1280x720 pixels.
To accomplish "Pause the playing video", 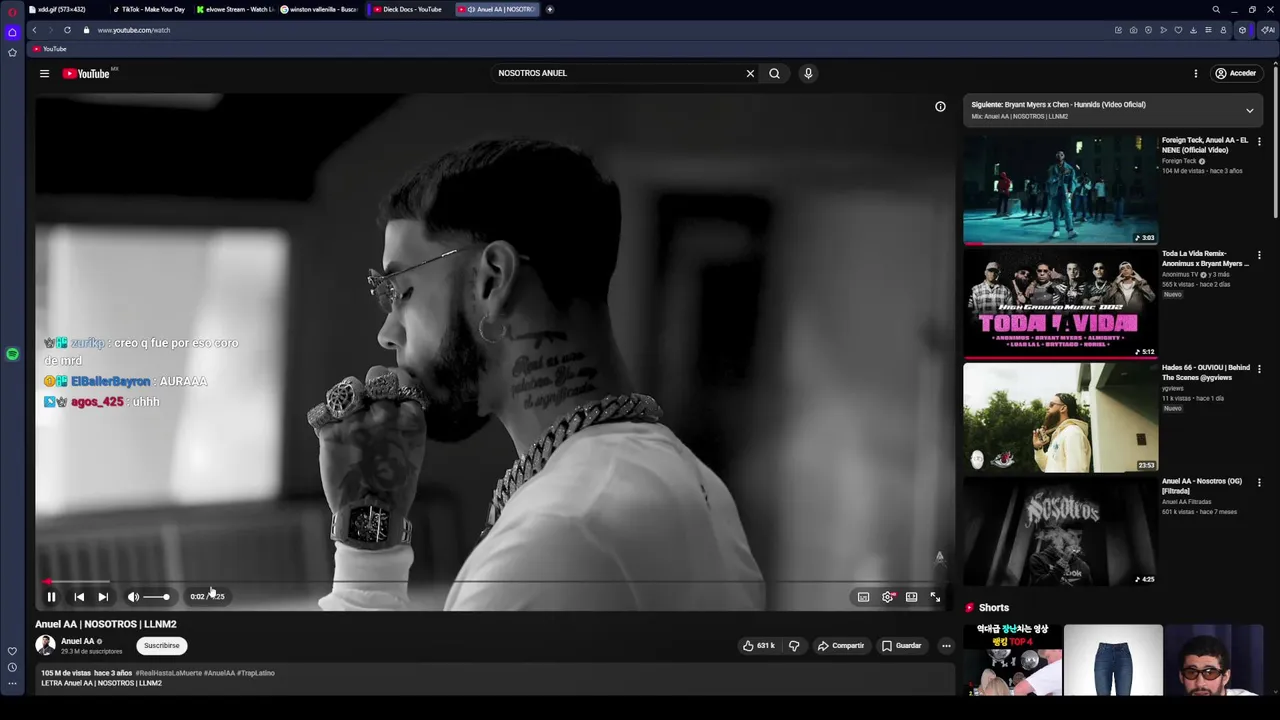I will (51, 597).
